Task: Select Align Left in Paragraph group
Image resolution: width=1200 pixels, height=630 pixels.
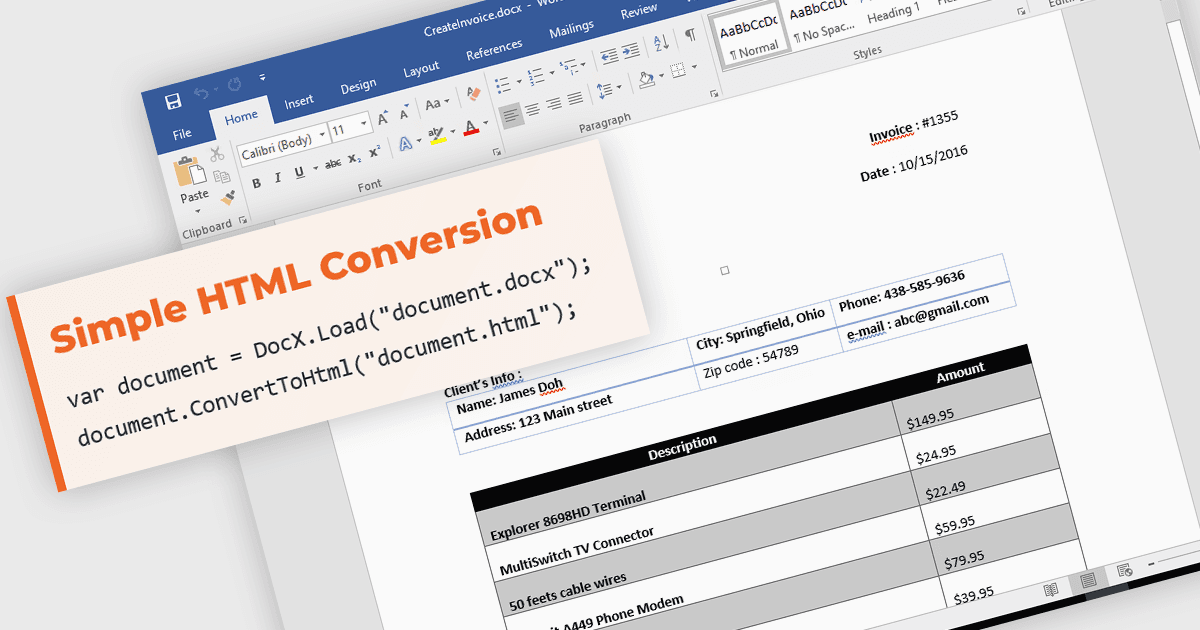Action: pos(511,115)
